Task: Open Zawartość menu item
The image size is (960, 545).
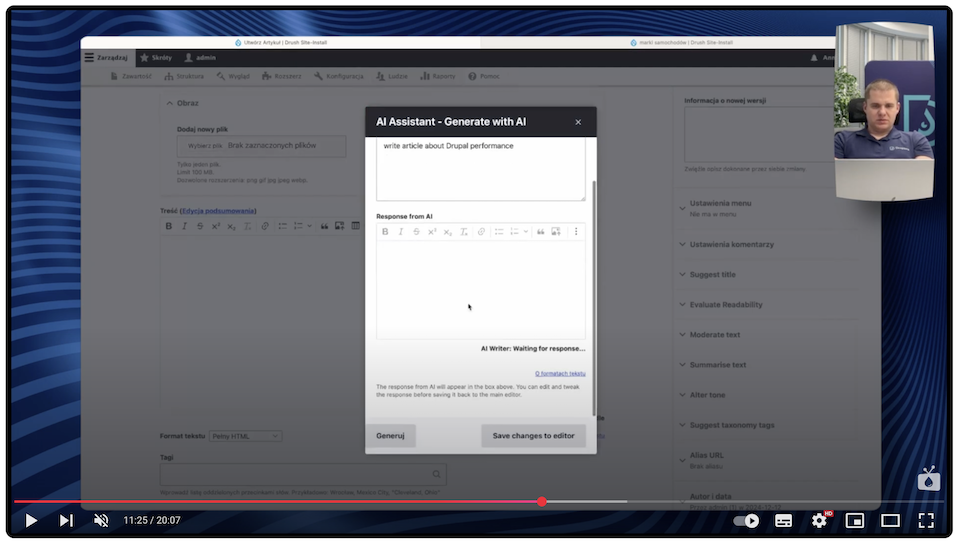Action: (x=131, y=77)
